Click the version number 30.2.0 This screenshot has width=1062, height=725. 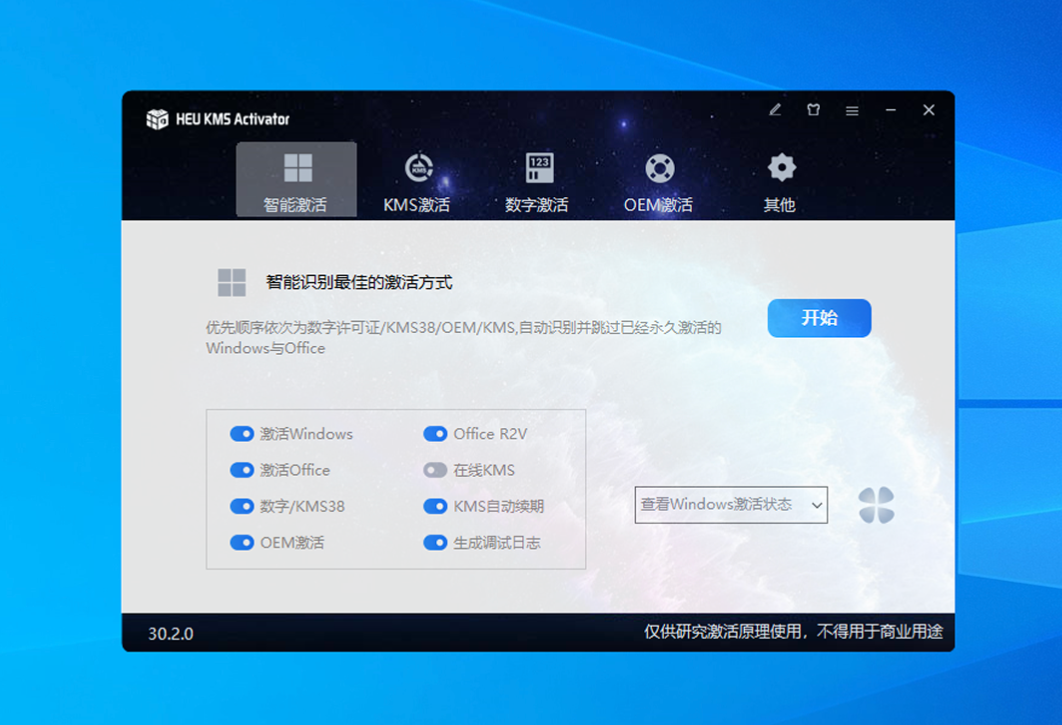click(171, 634)
